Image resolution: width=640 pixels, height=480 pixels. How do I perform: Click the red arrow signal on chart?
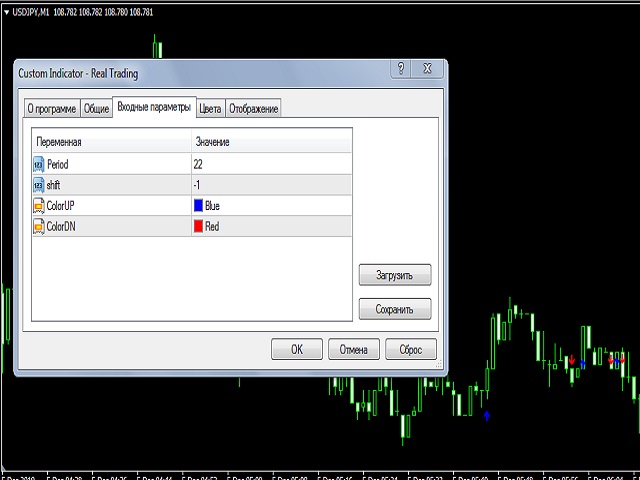click(571, 360)
